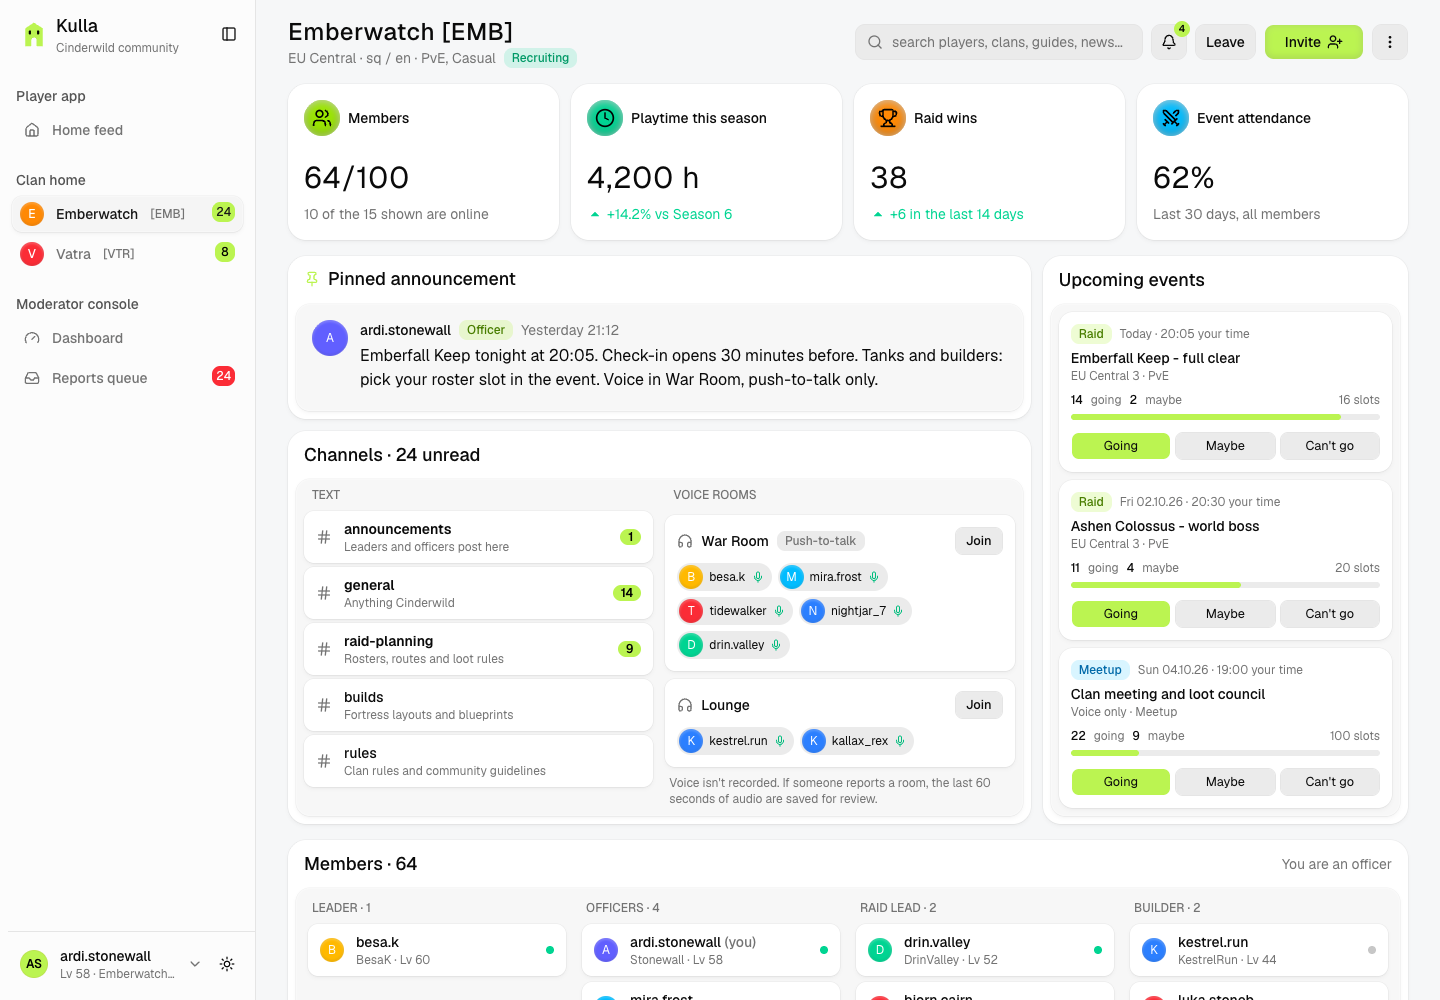This screenshot has height=1000, width=1440.
Task: Select Maybe for Clan meeting event
Action: pos(1225,782)
